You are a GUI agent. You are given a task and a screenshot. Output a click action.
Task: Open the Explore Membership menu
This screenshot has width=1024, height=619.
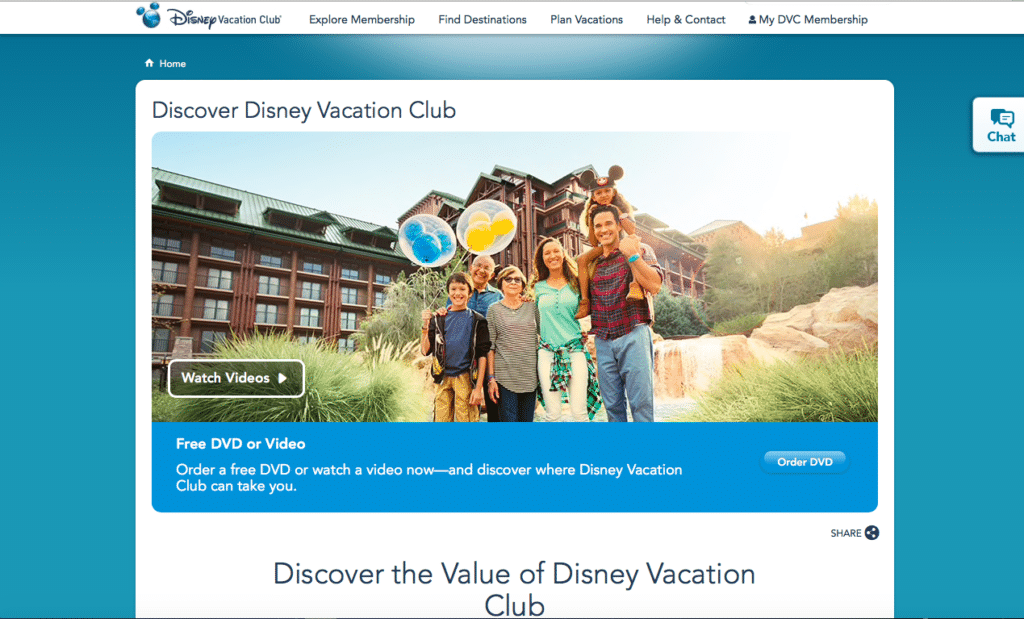(362, 20)
